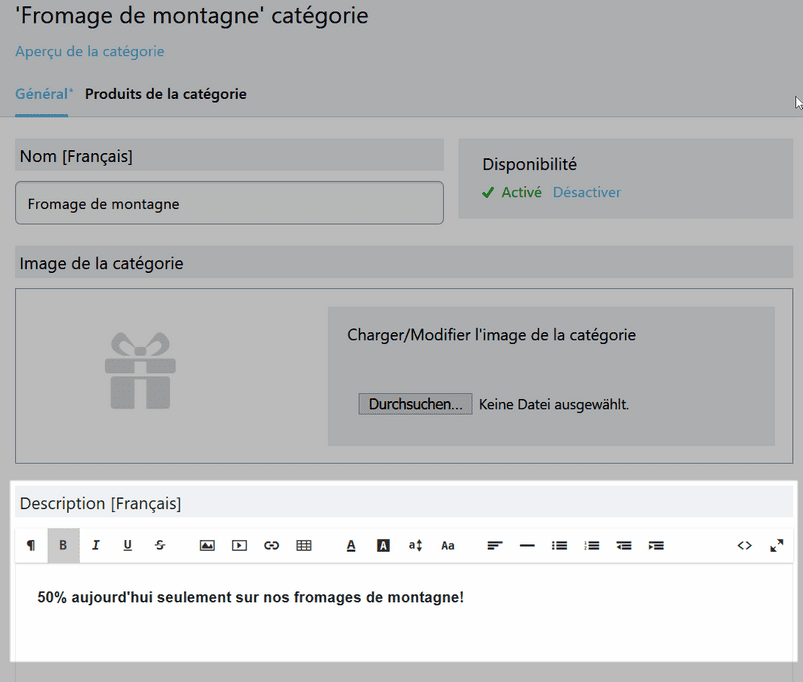Toggle bold formatting in description editor
803x682 pixels.
(x=64, y=545)
